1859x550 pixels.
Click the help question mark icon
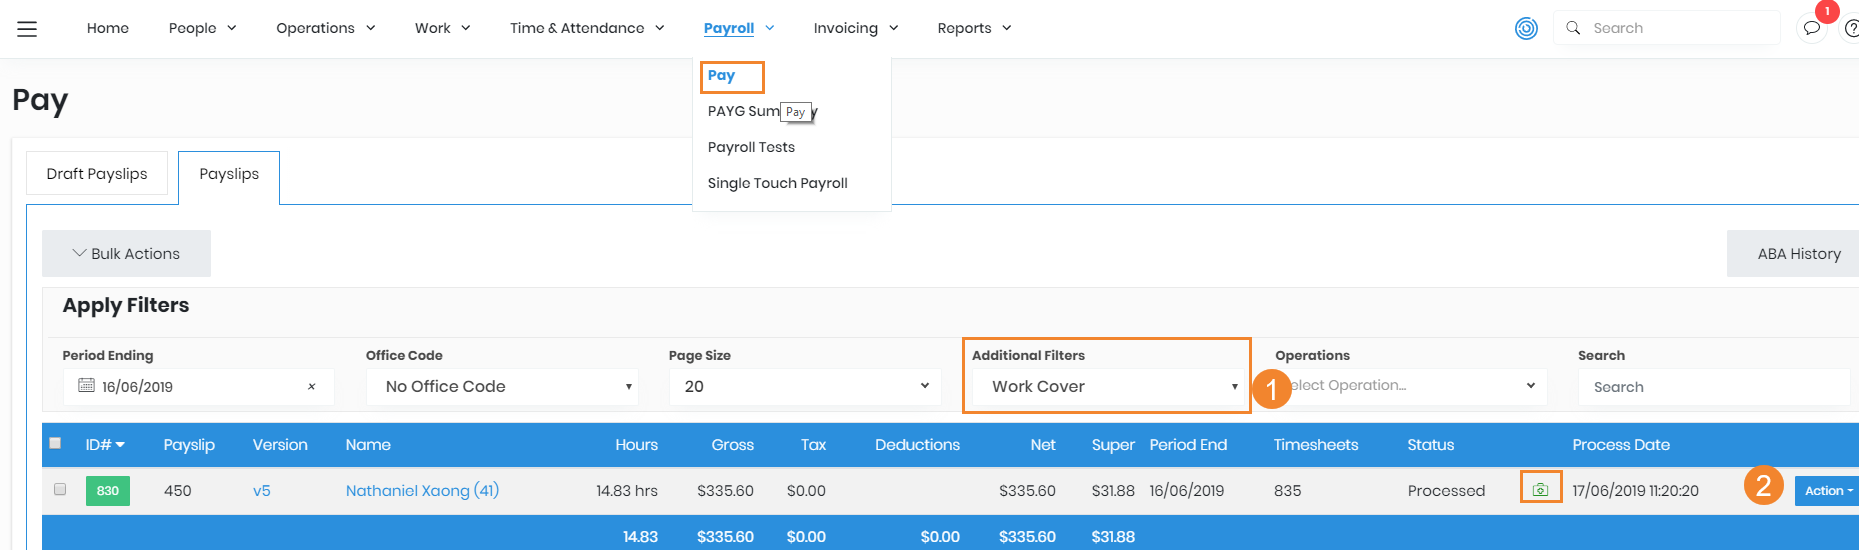[1851, 28]
